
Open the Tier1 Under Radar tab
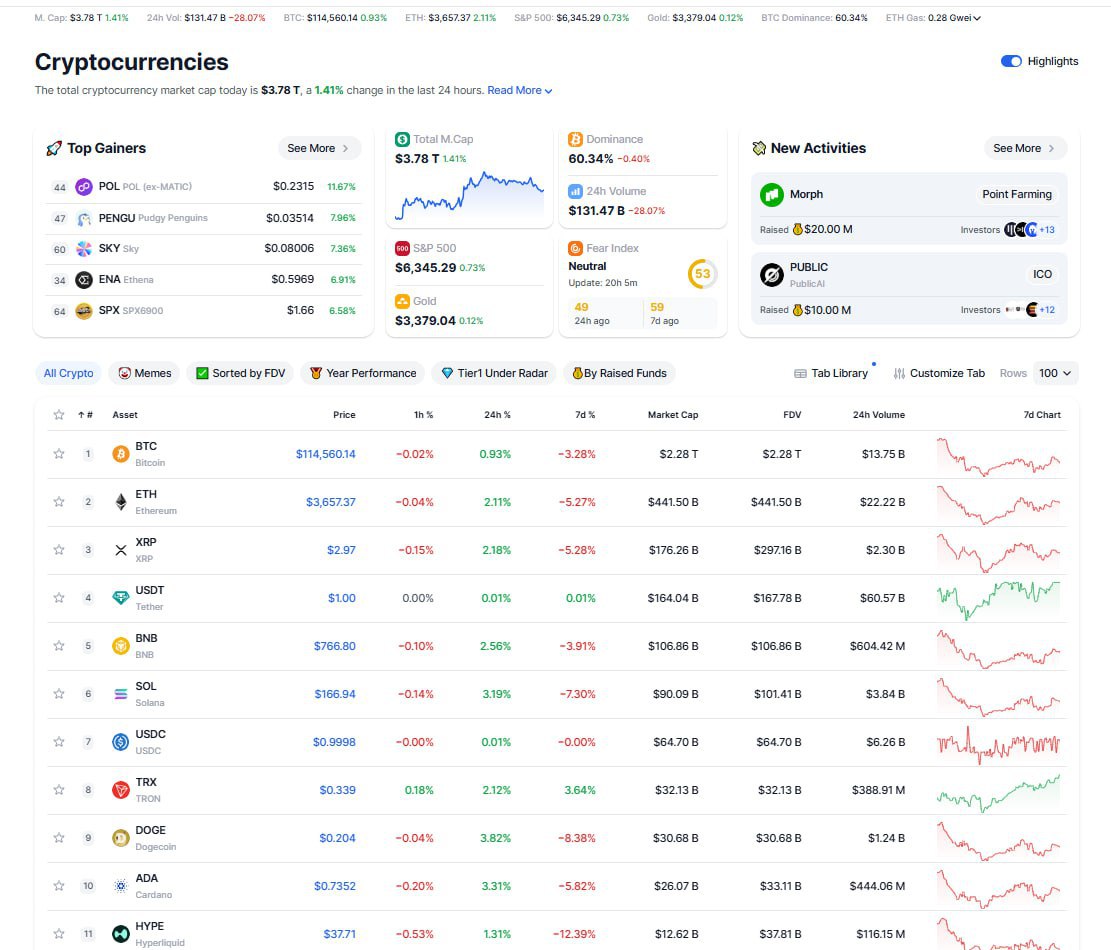pos(495,373)
